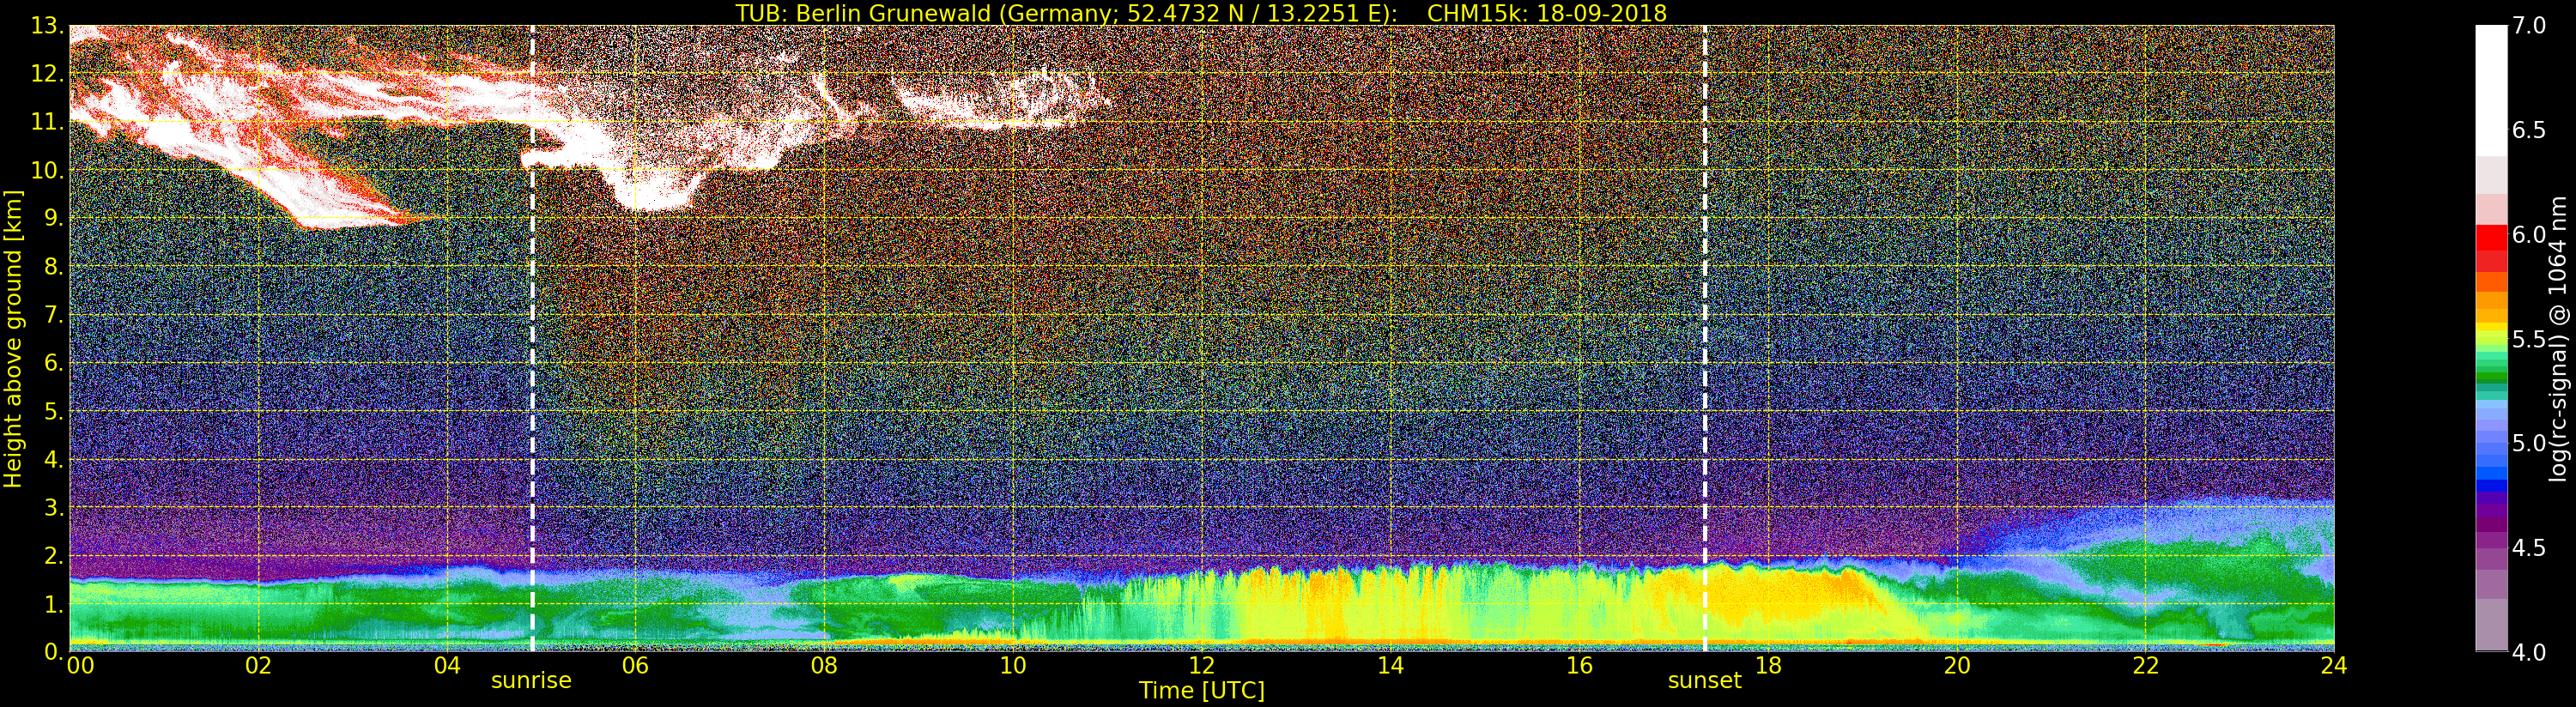Click the height axis tick "4."
The image size is (2576, 707).
(53, 459)
